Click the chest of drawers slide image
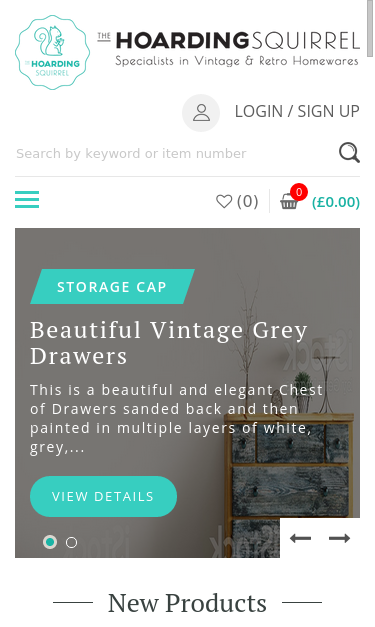 pos(188,393)
